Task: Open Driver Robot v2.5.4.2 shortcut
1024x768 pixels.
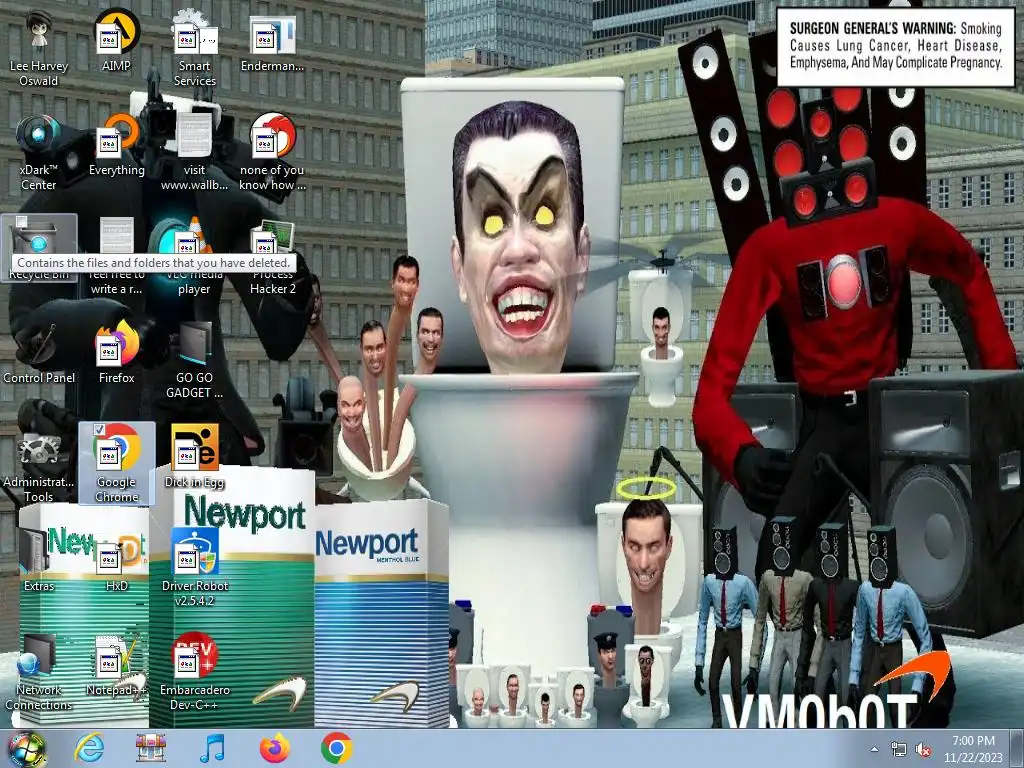Action: (x=195, y=568)
